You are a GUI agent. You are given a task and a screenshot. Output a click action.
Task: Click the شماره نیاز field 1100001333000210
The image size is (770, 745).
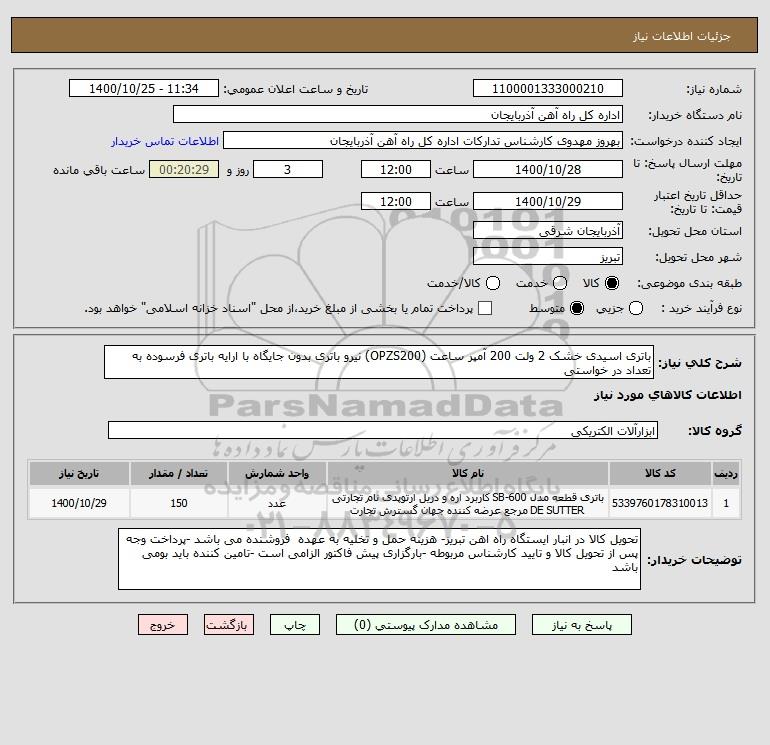point(548,88)
